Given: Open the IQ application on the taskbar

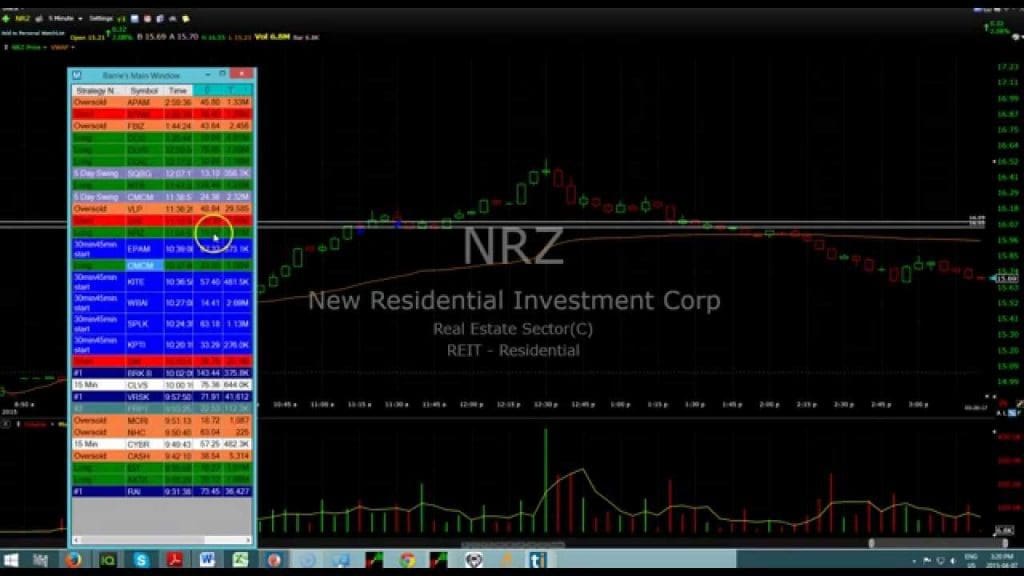Looking at the screenshot, I should 107,560.
